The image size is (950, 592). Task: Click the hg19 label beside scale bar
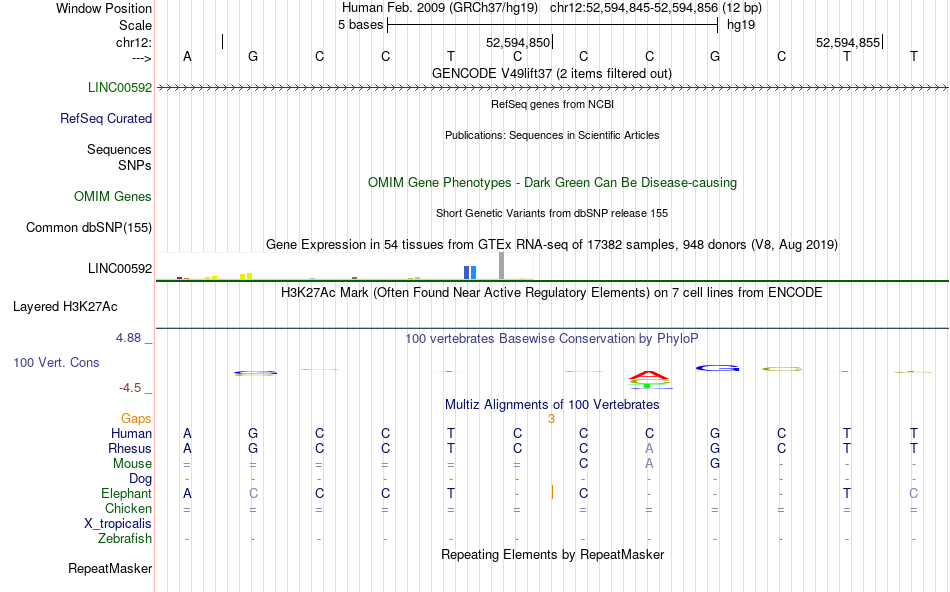point(741,25)
